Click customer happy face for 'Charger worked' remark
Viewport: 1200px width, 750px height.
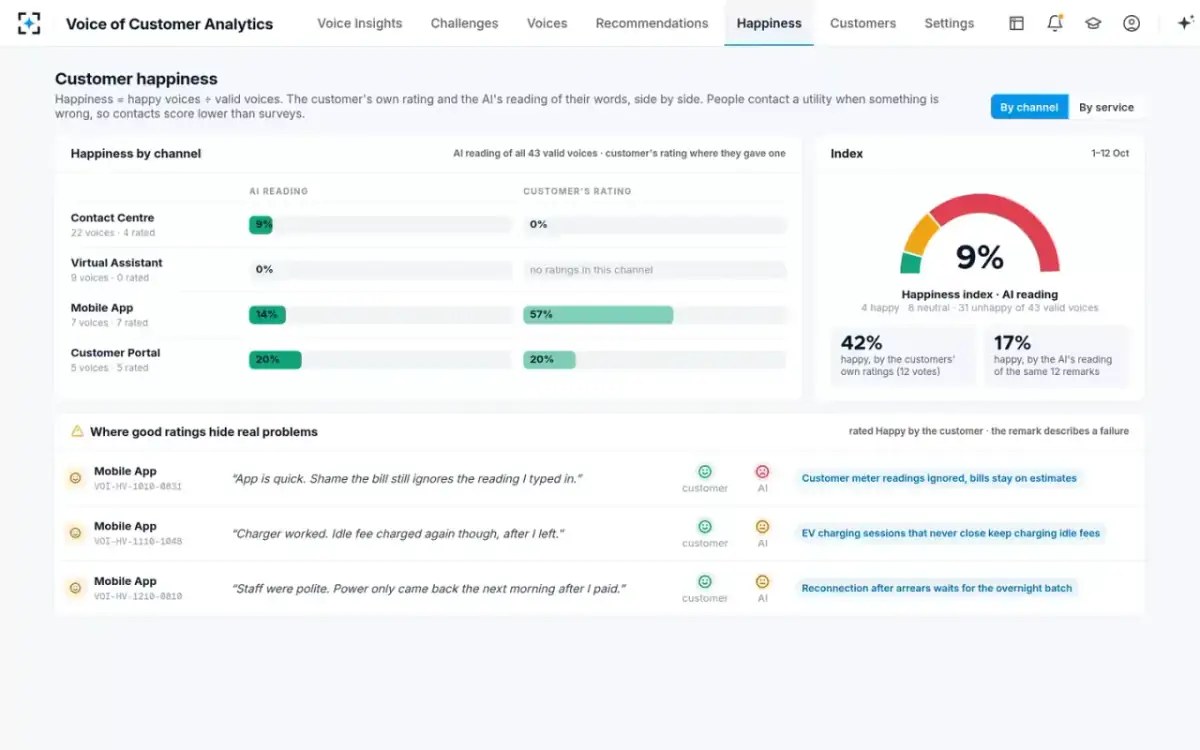705,526
